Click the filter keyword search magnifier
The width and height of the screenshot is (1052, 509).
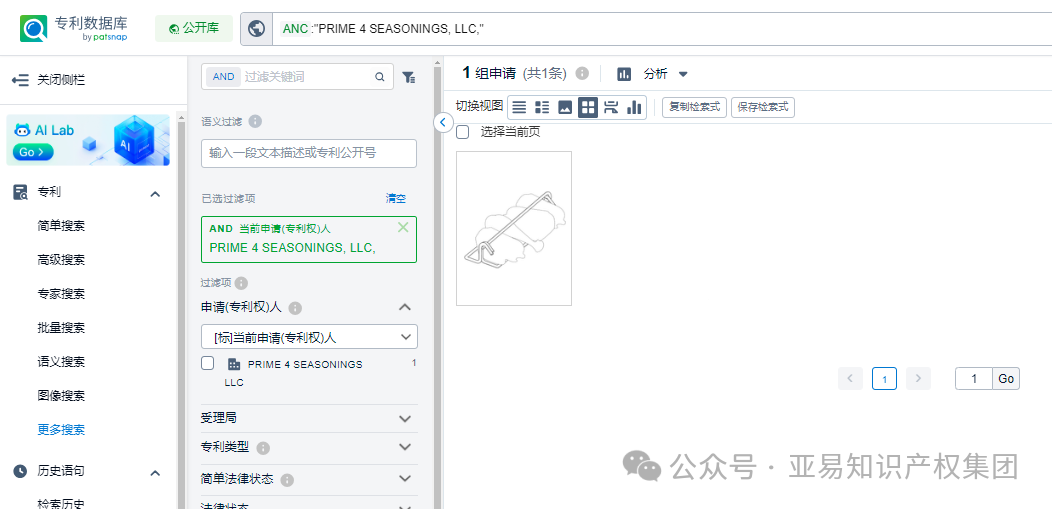click(x=380, y=77)
